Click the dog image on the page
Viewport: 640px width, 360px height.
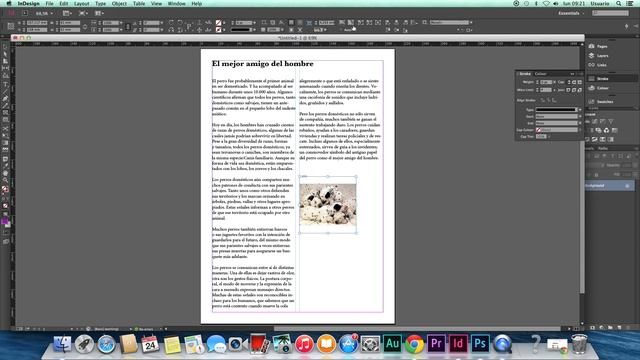(x=328, y=204)
